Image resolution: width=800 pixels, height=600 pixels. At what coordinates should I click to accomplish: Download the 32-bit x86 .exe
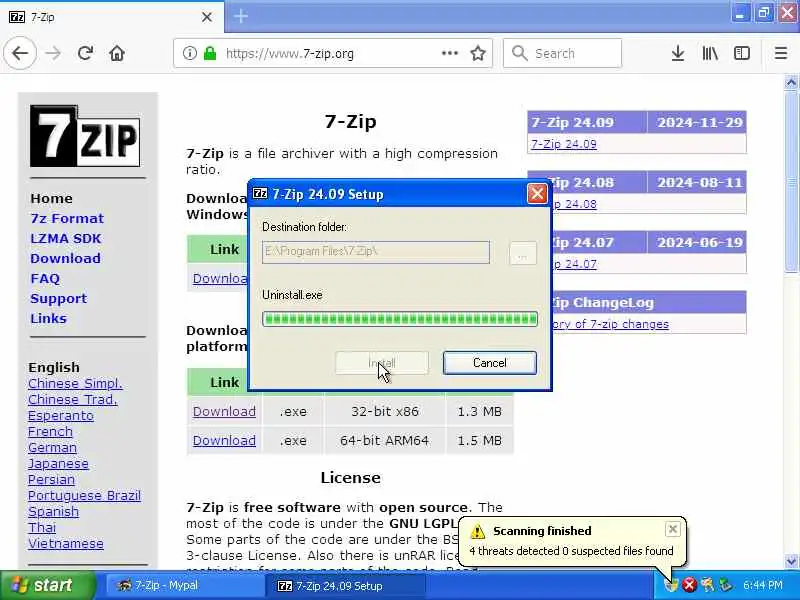224,411
